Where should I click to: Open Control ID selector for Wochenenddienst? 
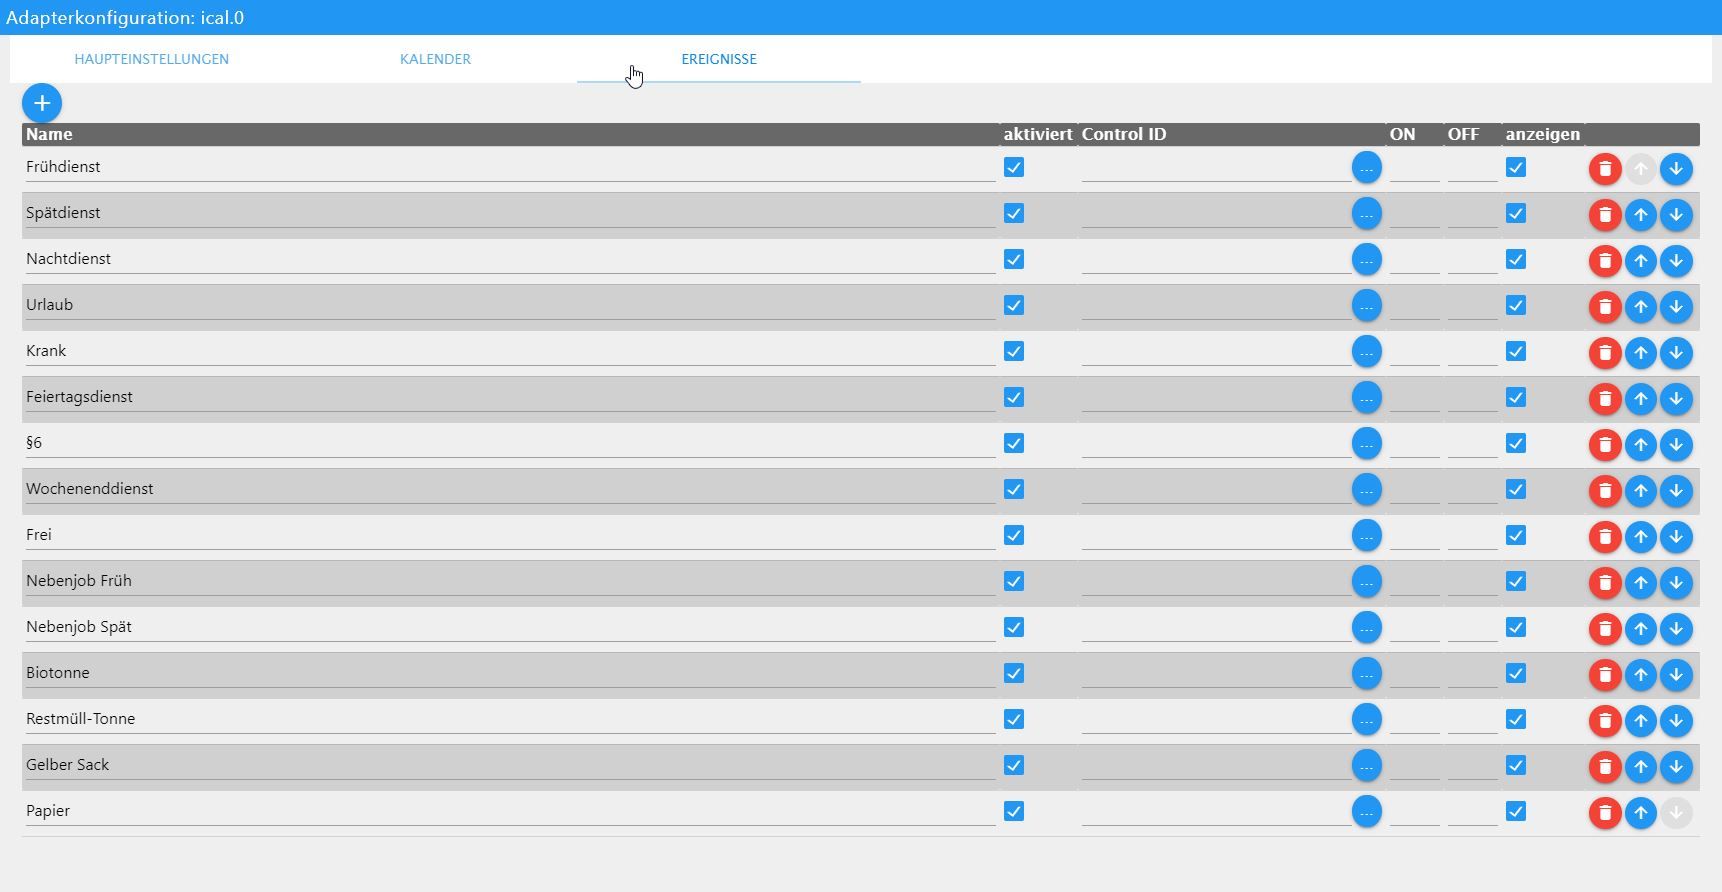point(1367,489)
